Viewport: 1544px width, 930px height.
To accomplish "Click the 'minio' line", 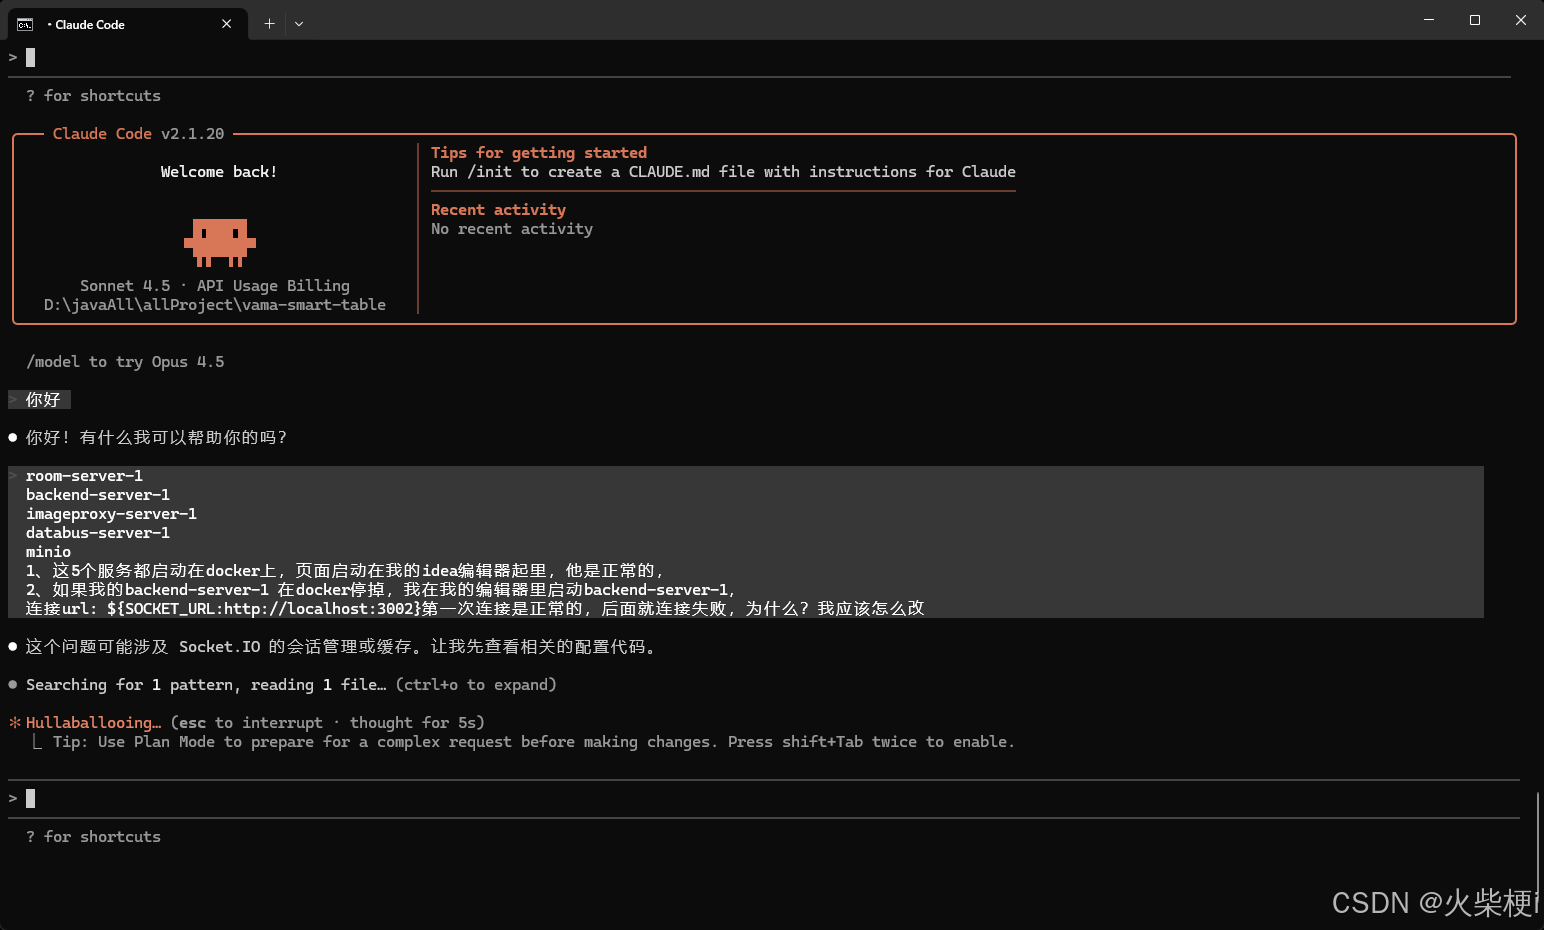I will [x=48, y=552].
